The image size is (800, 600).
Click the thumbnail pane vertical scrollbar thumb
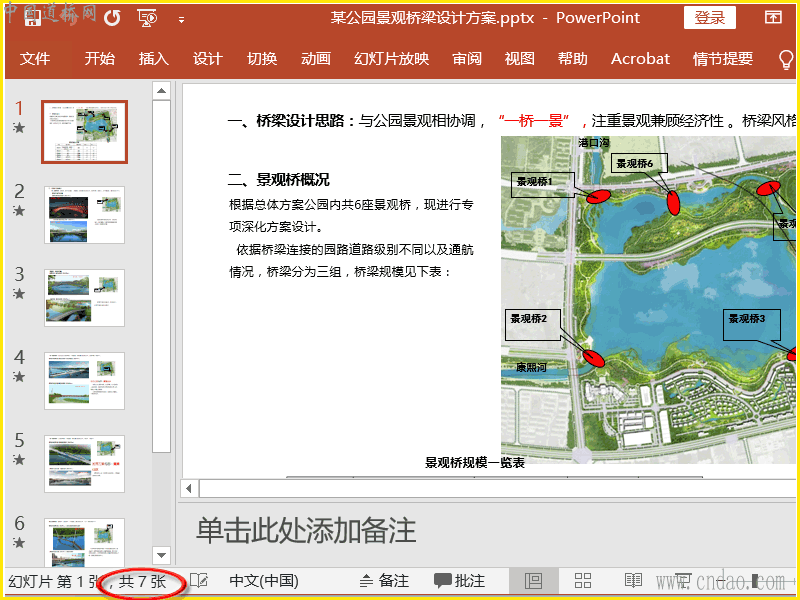click(161, 276)
